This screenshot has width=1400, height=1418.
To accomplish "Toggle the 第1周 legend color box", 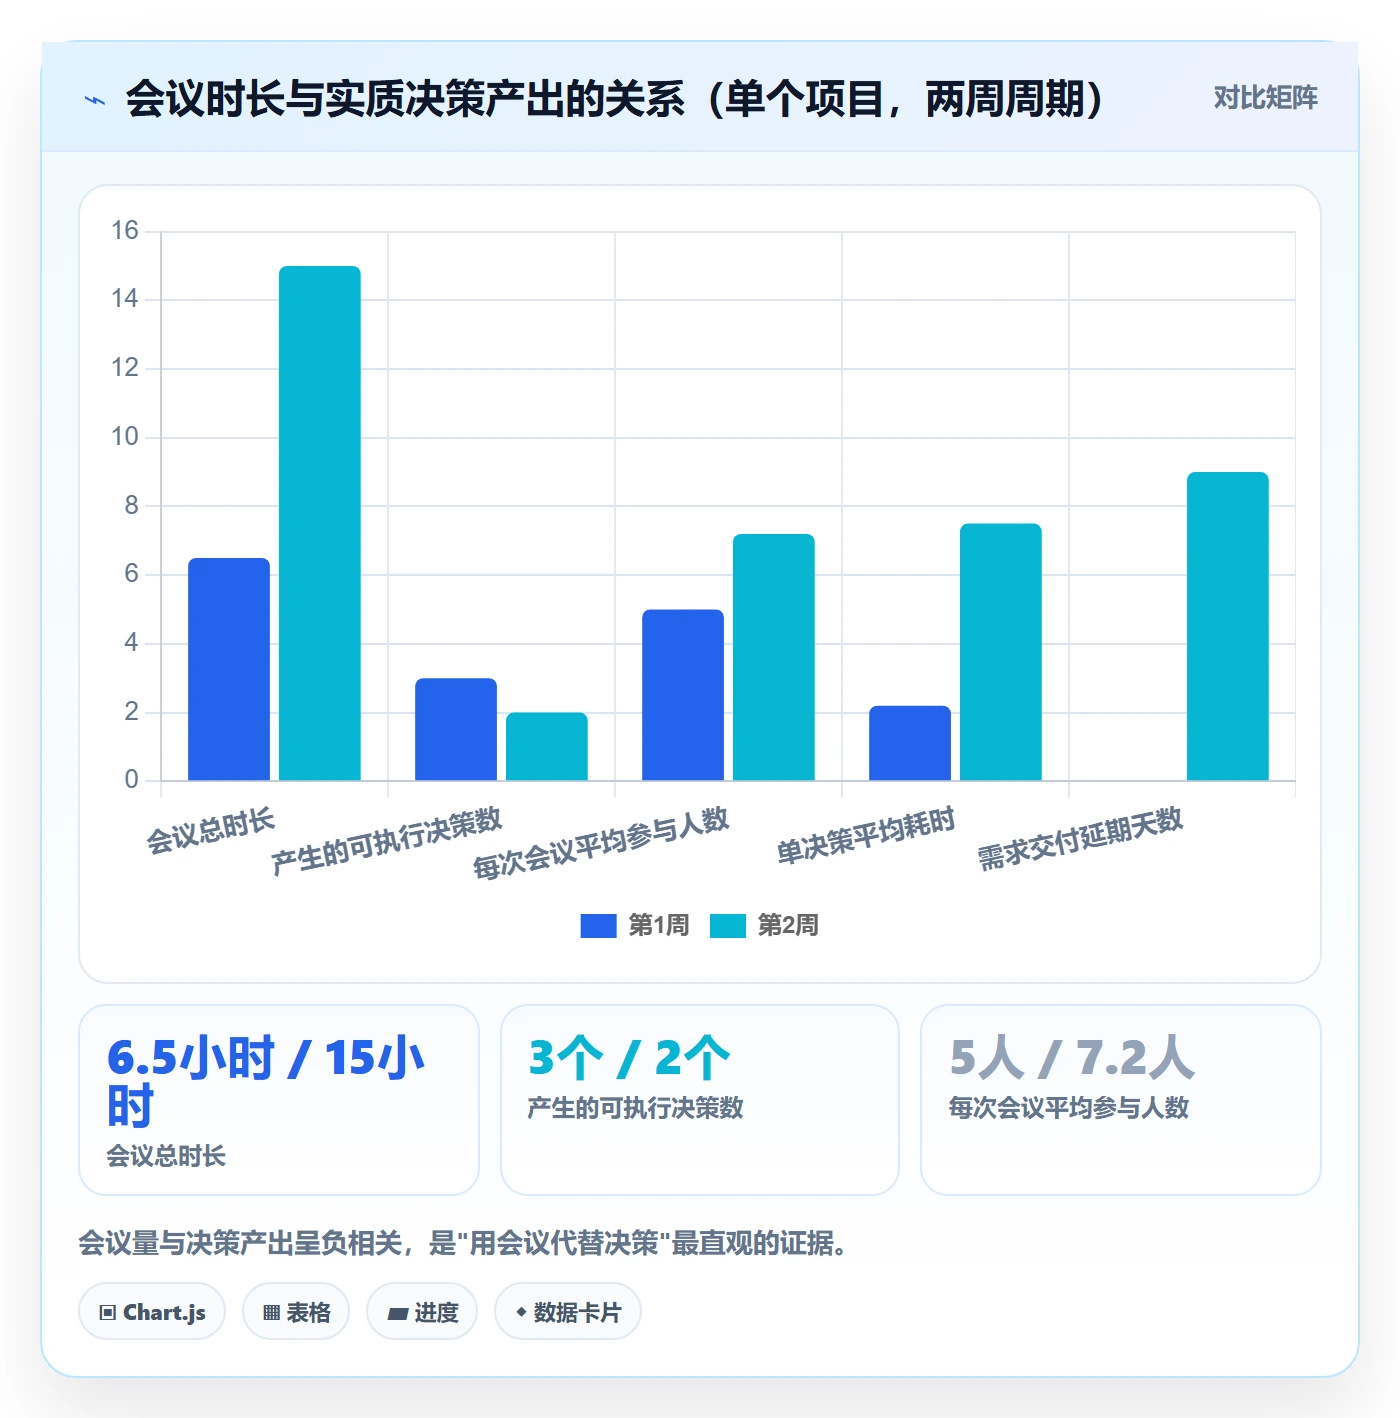I will tap(598, 926).
